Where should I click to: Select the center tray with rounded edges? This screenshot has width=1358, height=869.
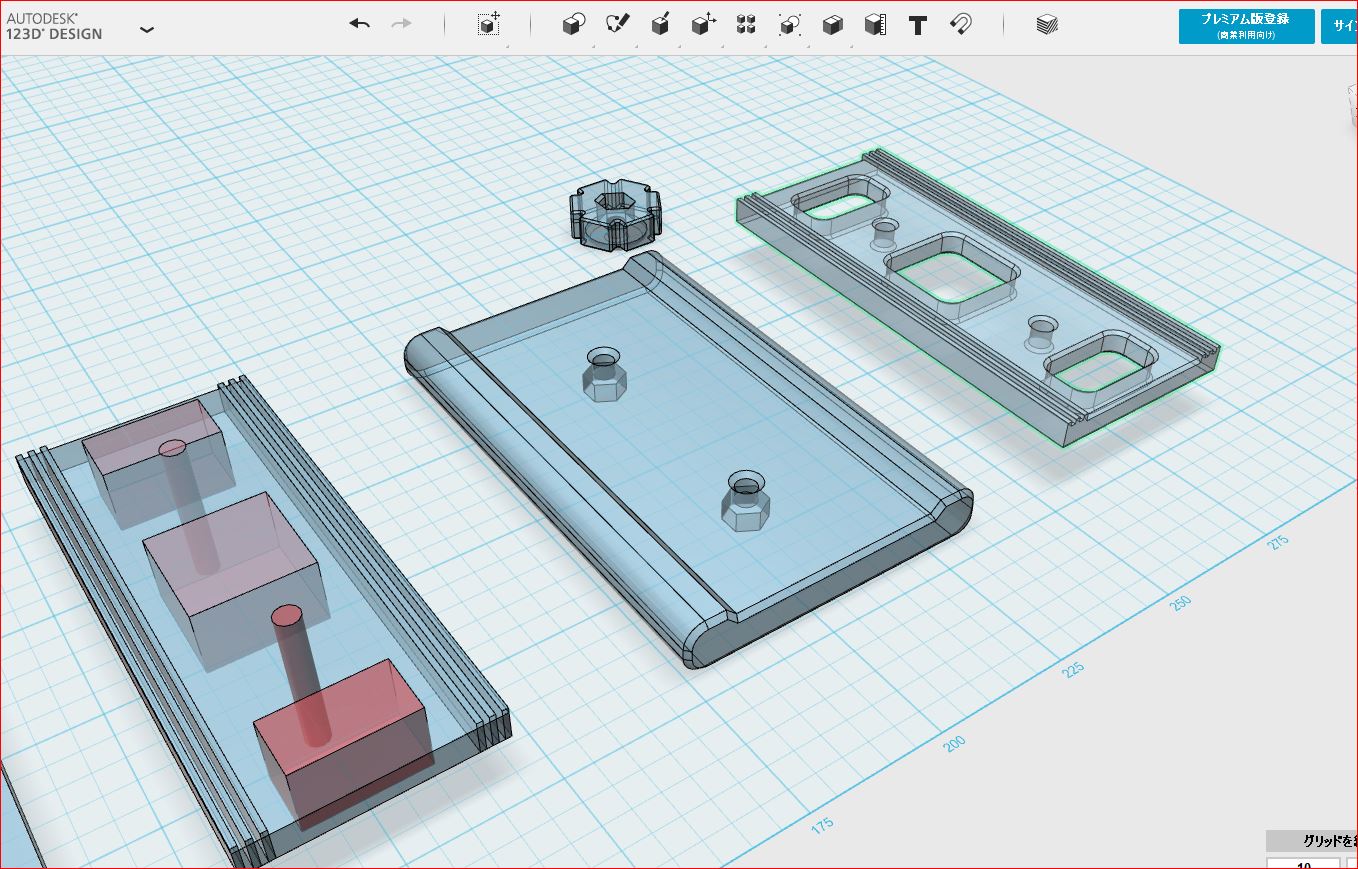point(690,460)
